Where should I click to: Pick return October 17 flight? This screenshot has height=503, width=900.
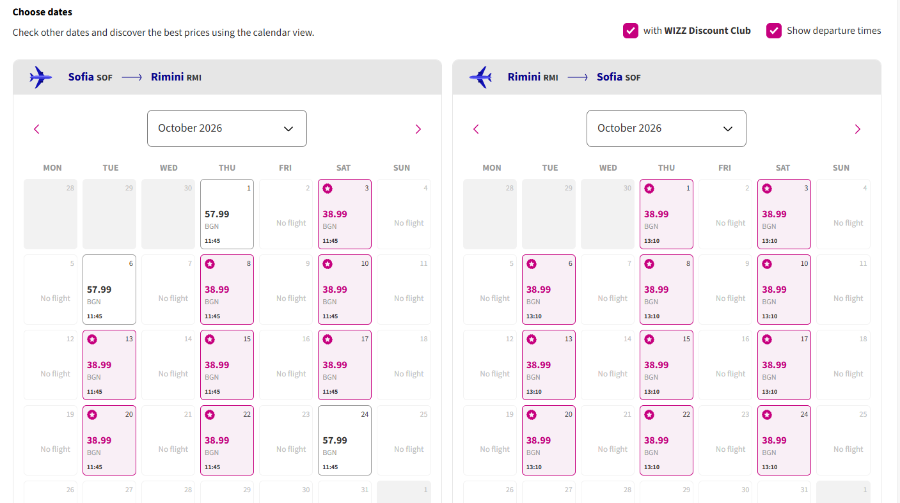click(x=784, y=365)
